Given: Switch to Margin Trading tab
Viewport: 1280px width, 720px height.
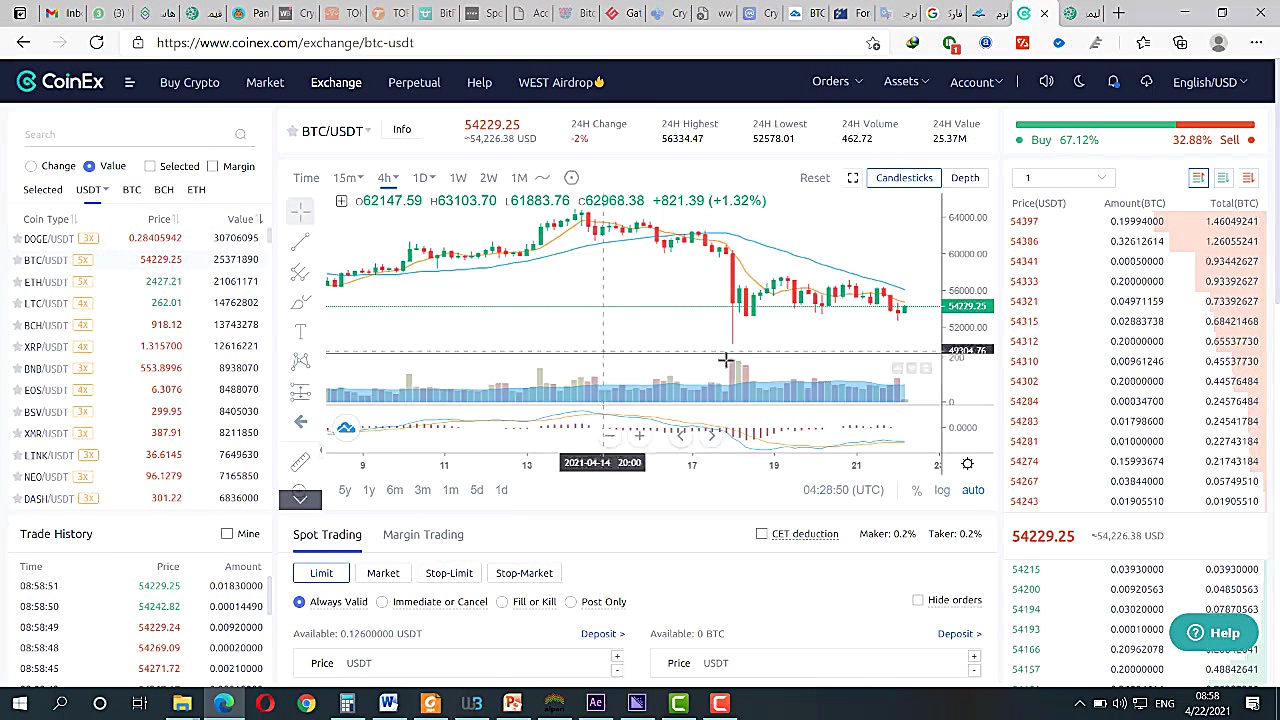Looking at the screenshot, I should (x=423, y=534).
